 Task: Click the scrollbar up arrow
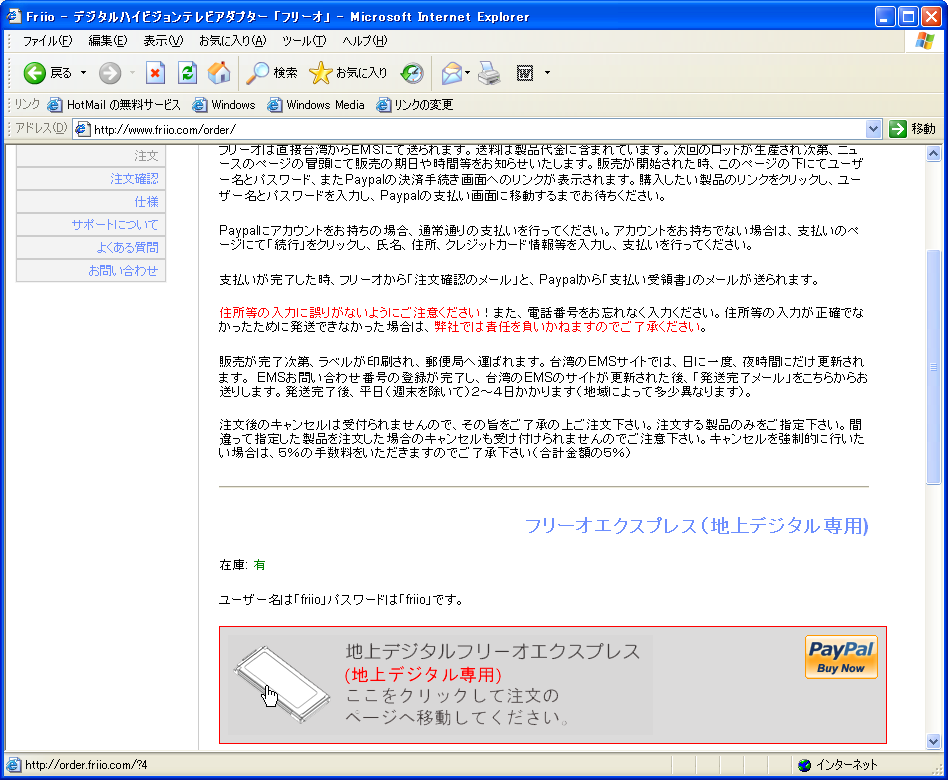click(933, 154)
